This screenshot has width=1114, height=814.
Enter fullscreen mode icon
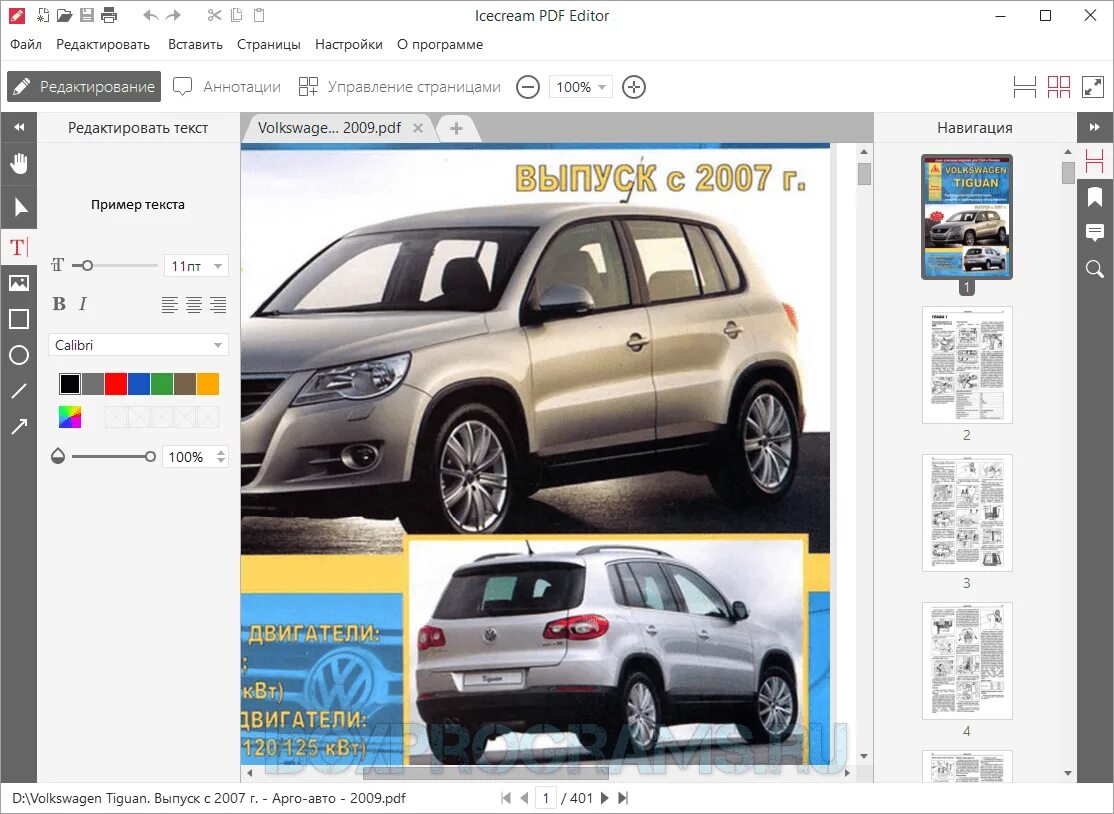1093,87
